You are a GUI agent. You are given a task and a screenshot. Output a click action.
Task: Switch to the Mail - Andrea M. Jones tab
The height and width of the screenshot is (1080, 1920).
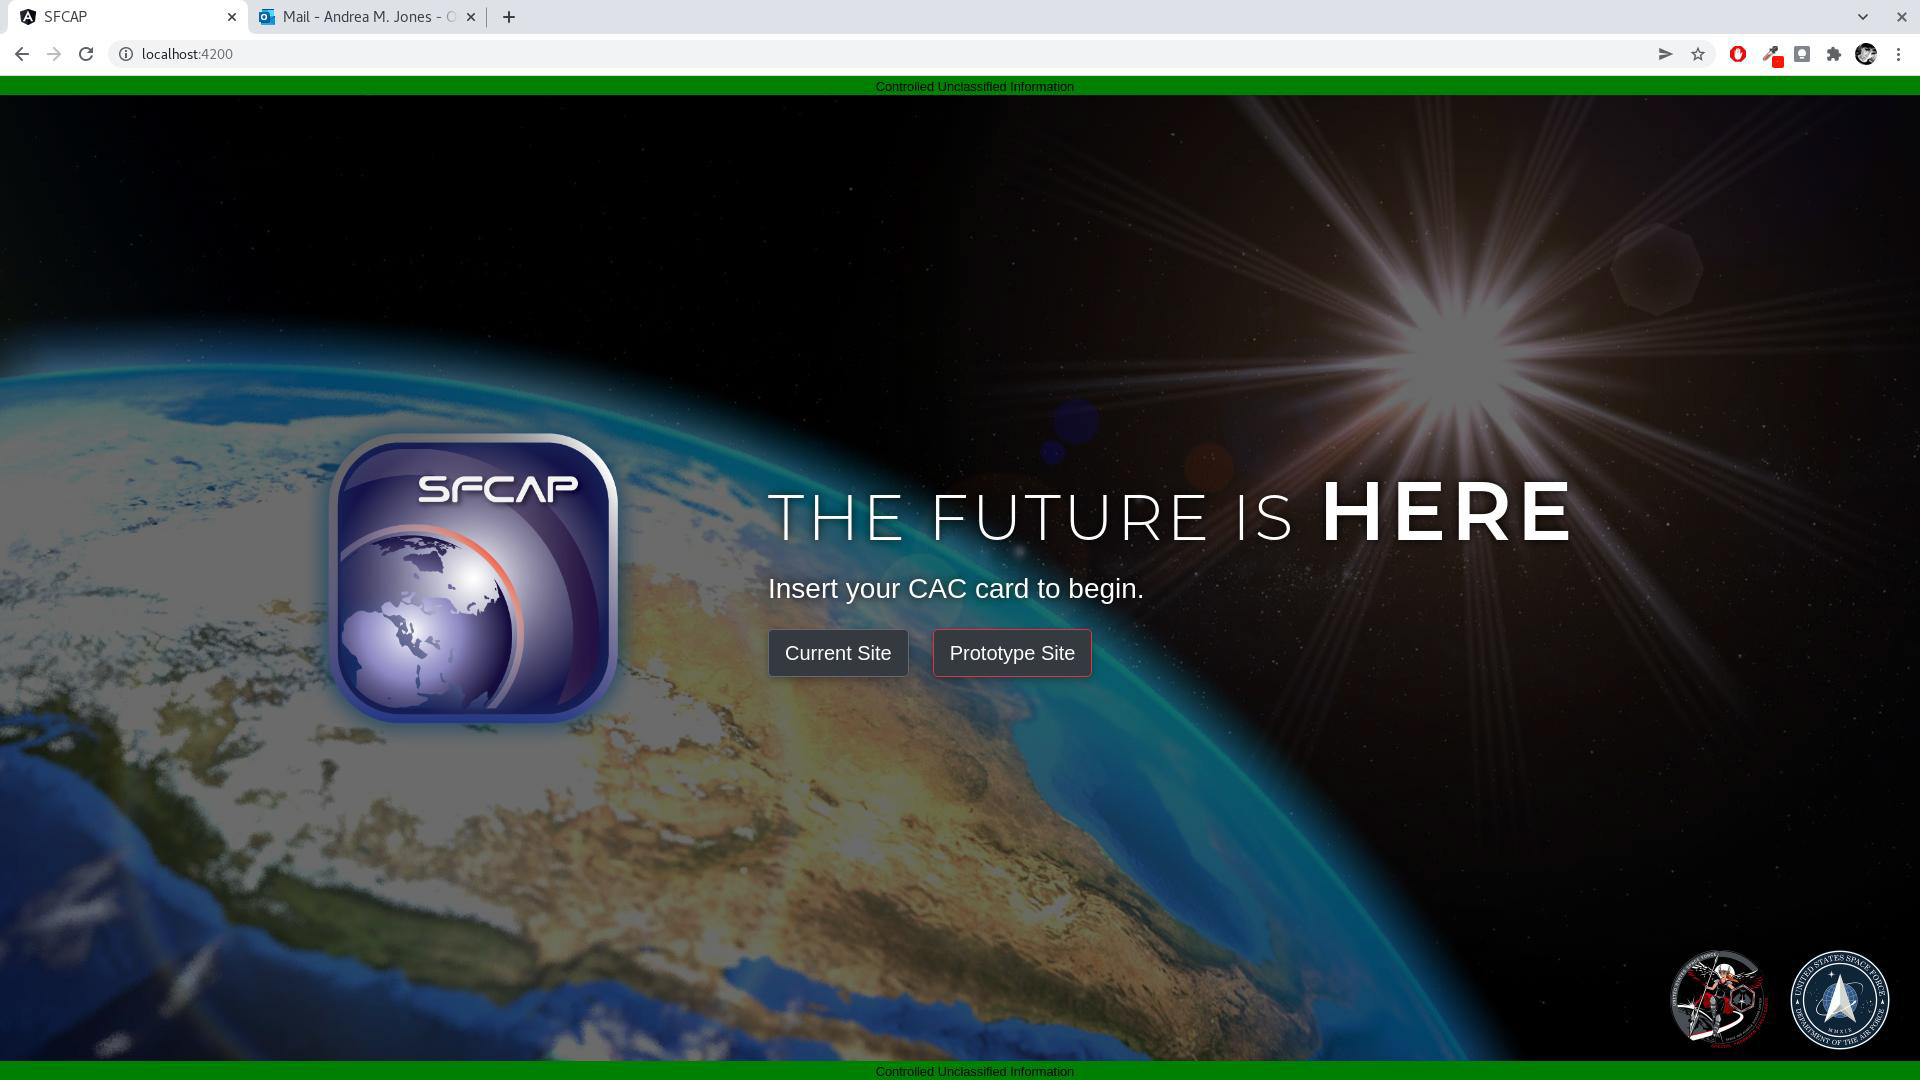tap(367, 17)
